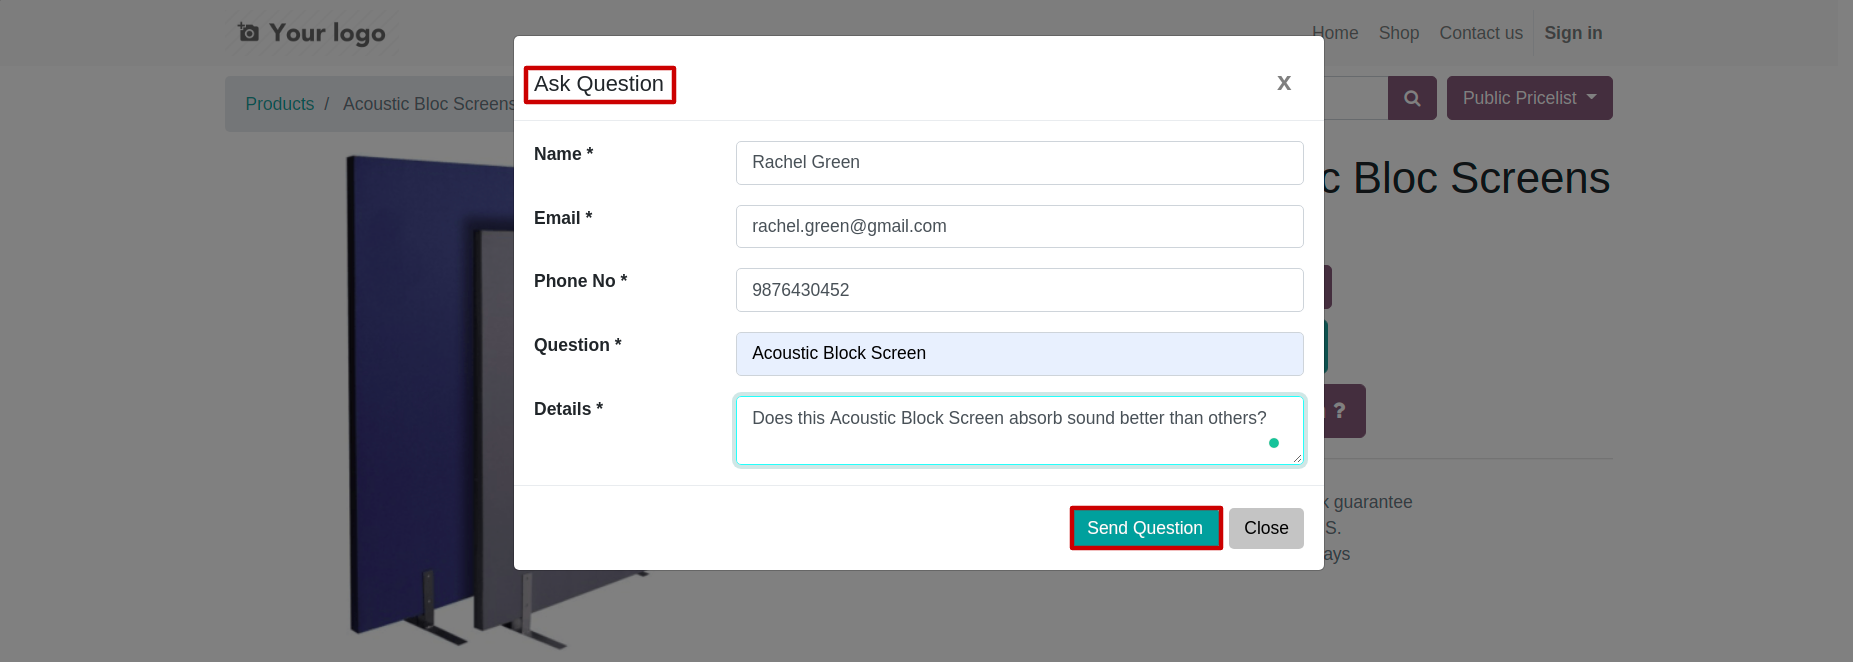Click the search magnifier icon
The width and height of the screenshot is (1853, 662).
coord(1412,98)
